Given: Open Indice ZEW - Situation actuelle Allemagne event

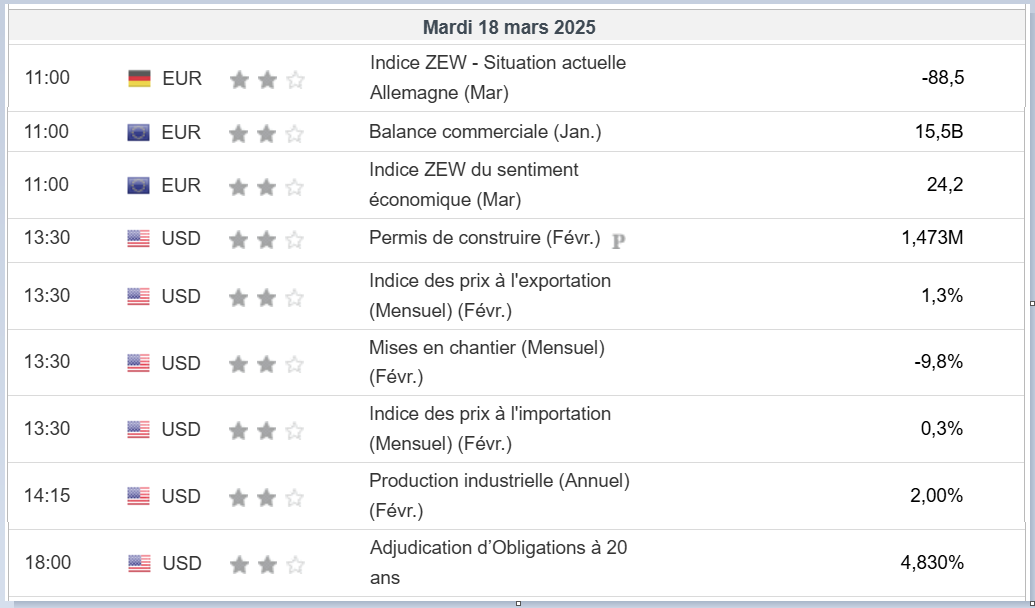Looking at the screenshot, I should pyautogui.click(x=497, y=77).
